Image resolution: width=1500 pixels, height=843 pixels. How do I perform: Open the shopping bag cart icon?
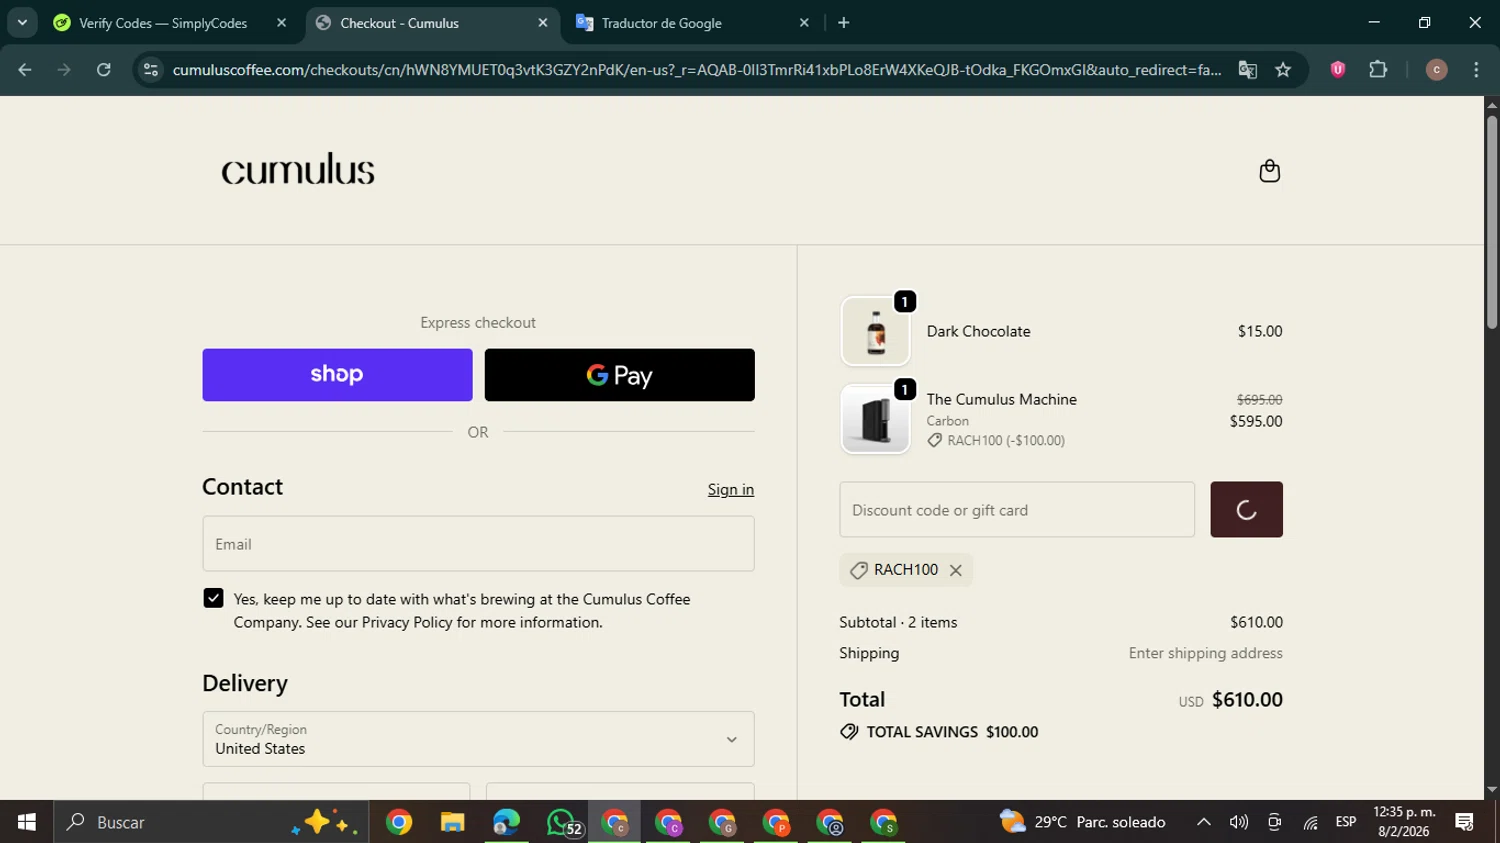[1269, 171]
